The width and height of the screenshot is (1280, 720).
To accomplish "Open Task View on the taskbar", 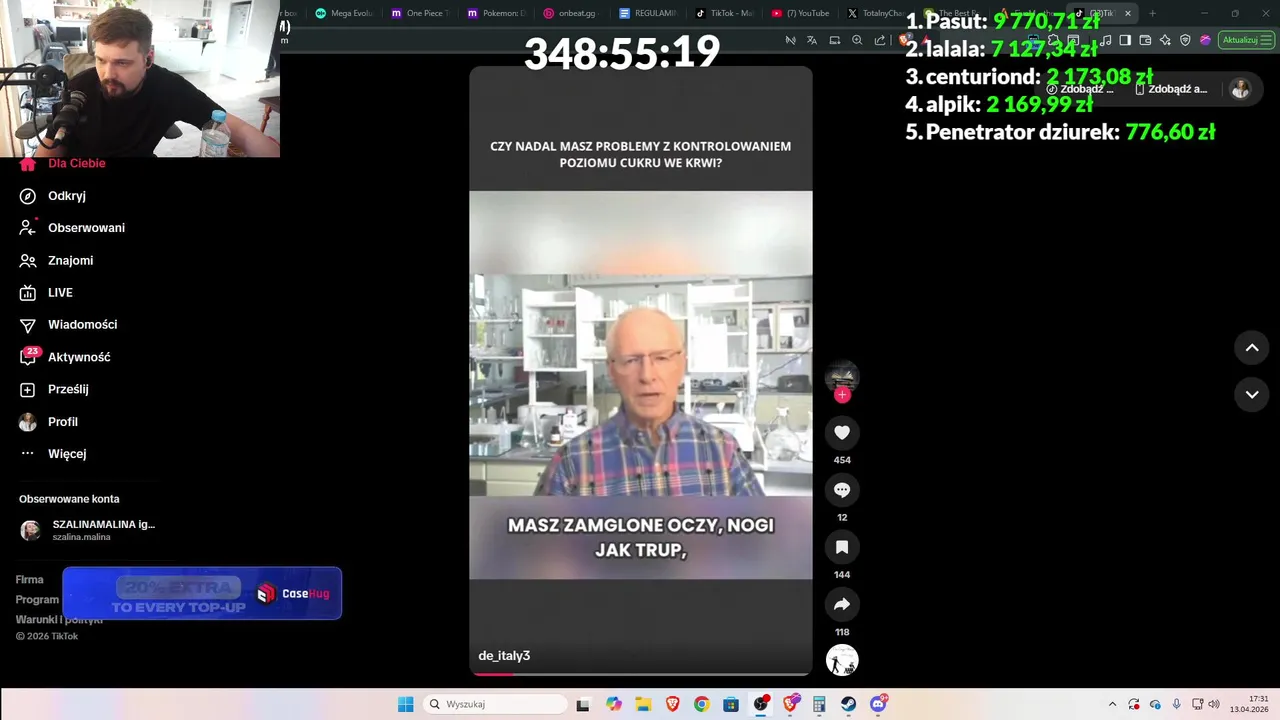I will (584, 704).
